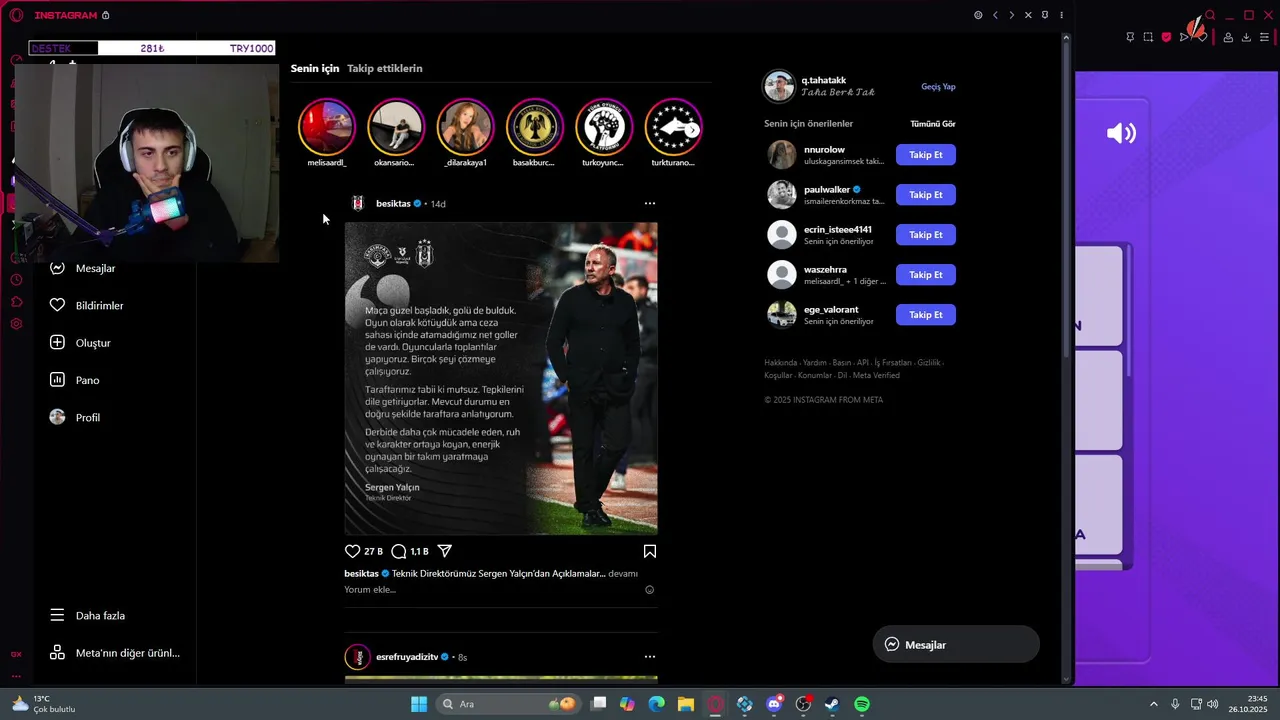Open browser snapshot tool icon
Screen dimensions: 1280x720
point(1148,37)
